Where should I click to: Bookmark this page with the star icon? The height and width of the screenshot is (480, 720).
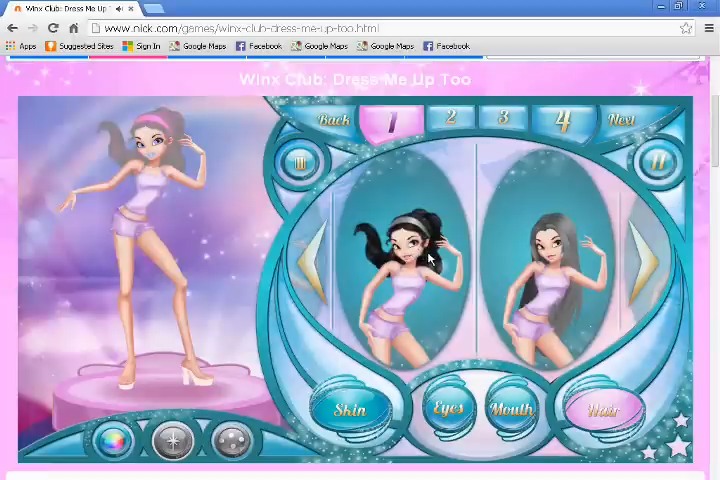pos(686,28)
